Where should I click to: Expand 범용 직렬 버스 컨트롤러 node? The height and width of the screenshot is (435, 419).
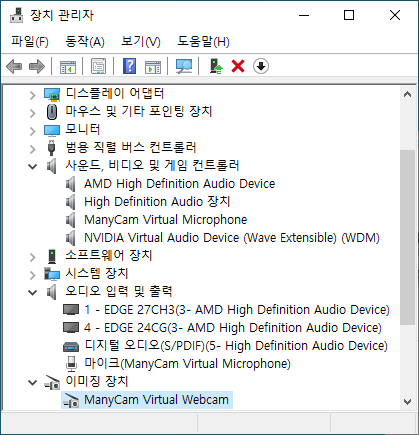(32, 149)
